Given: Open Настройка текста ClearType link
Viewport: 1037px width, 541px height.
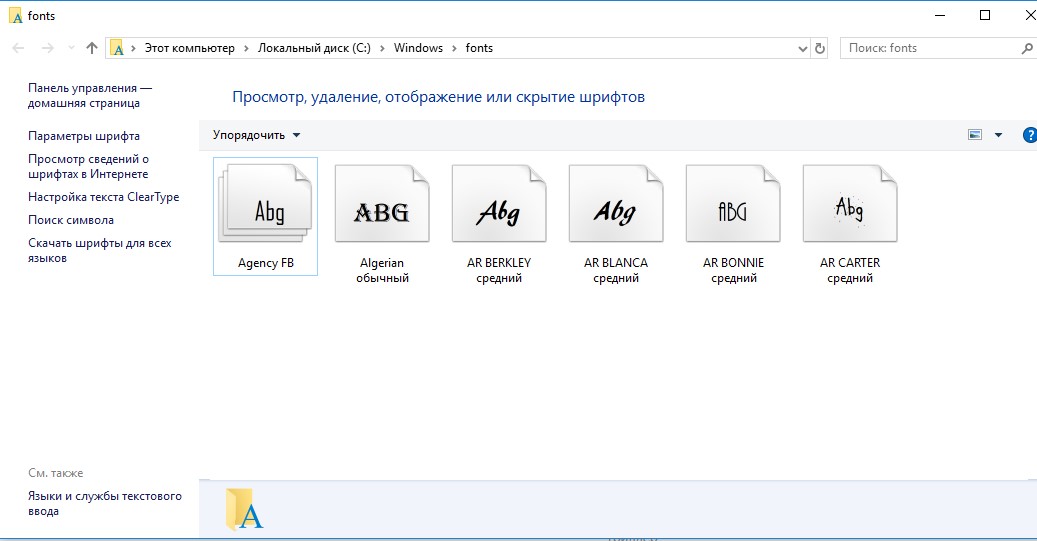Looking at the screenshot, I should coord(103,197).
